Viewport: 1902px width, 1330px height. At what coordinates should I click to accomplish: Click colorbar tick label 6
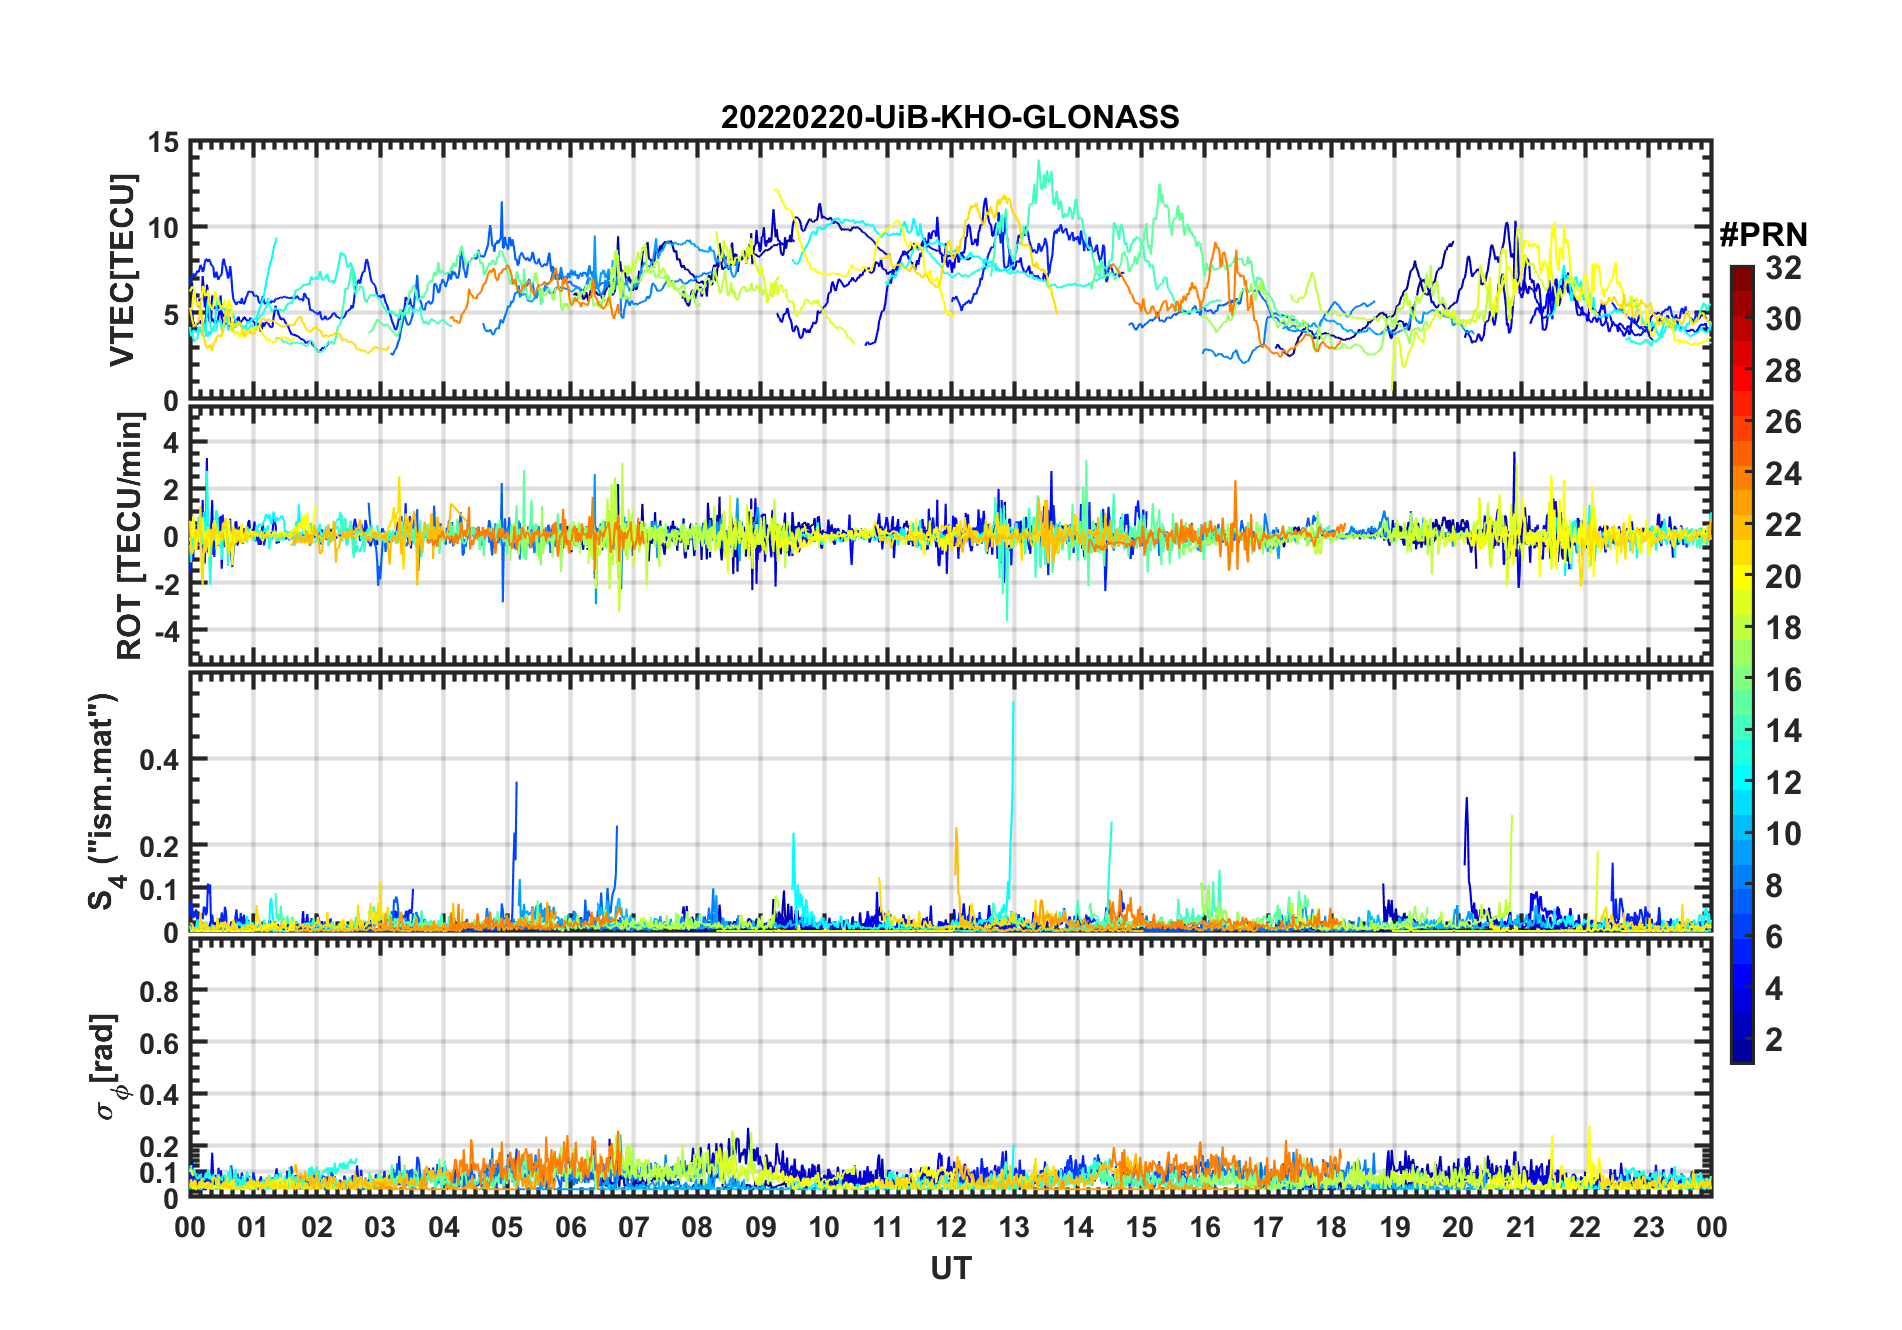click(x=1774, y=936)
